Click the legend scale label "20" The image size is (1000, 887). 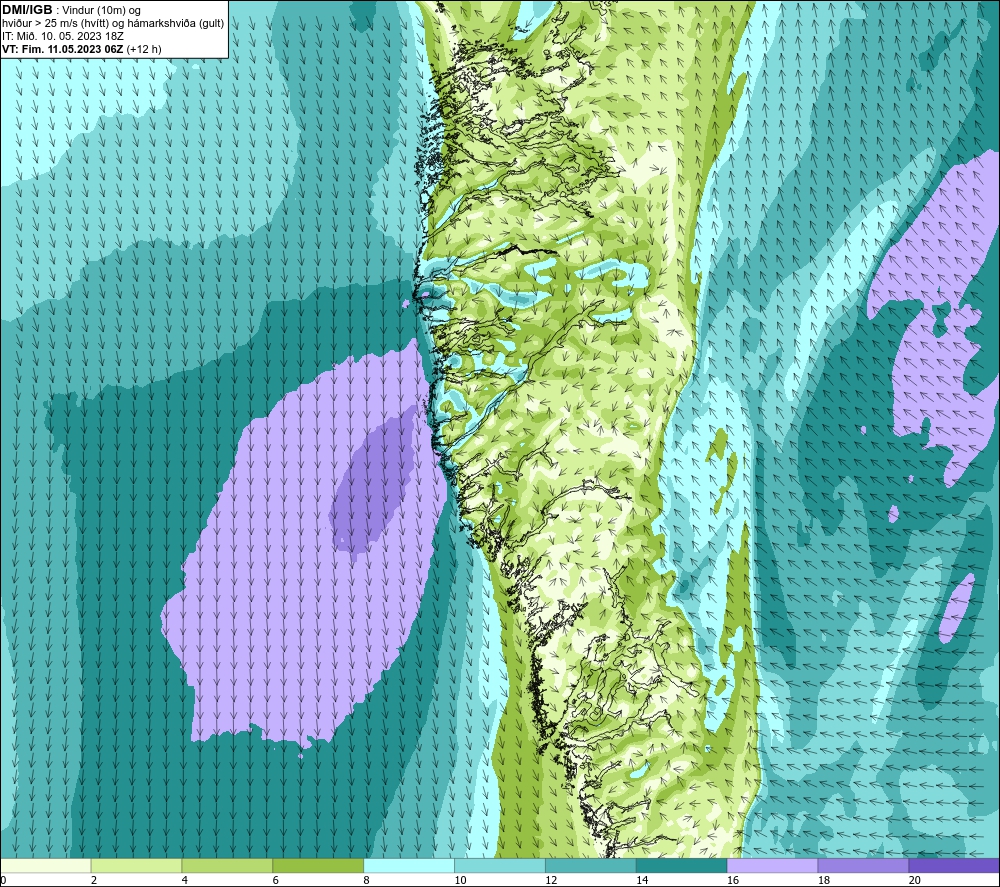[x=915, y=880]
